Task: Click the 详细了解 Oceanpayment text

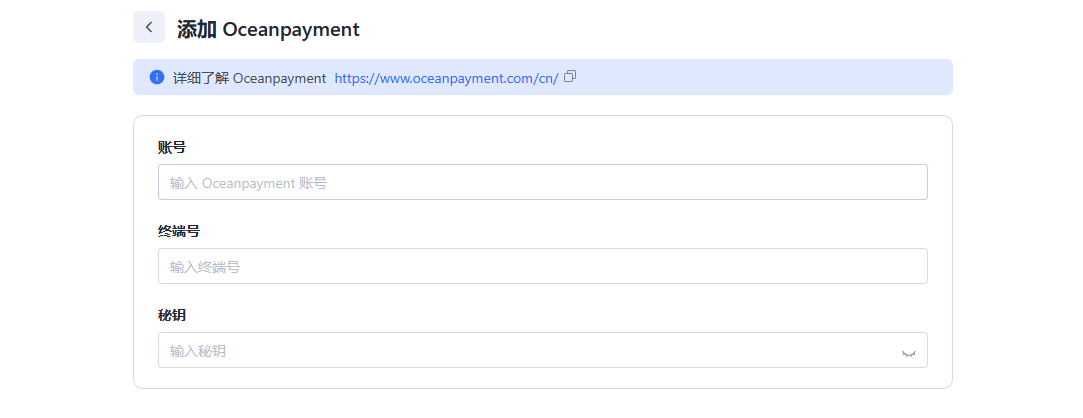Action: [x=249, y=78]
